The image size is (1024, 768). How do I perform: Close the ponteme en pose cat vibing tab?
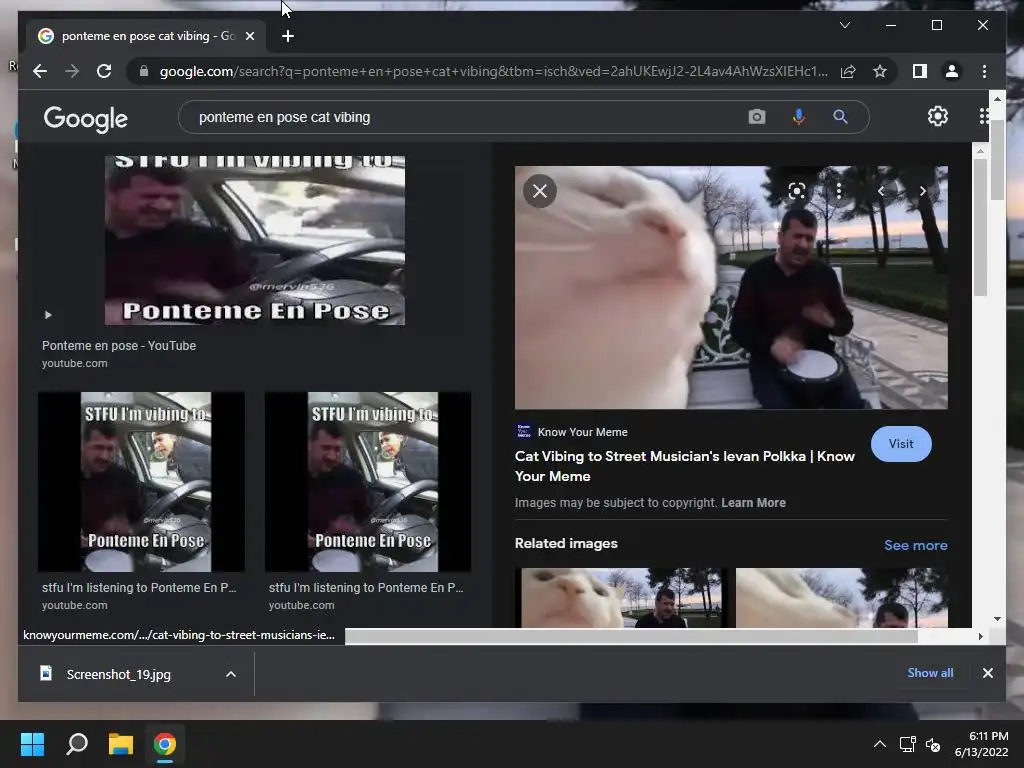point(249,36)
